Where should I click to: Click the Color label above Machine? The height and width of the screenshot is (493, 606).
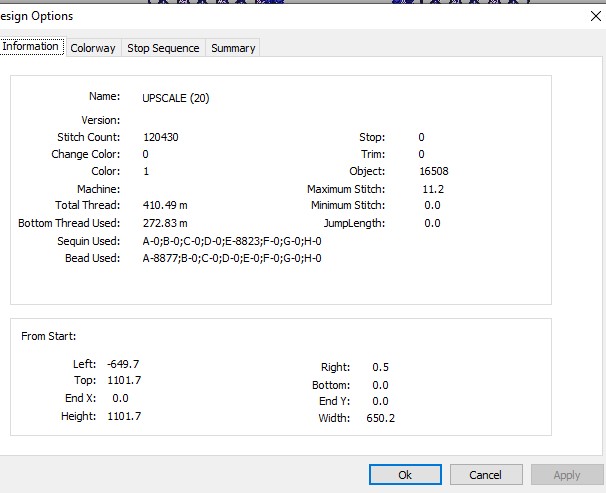[106, 171]
